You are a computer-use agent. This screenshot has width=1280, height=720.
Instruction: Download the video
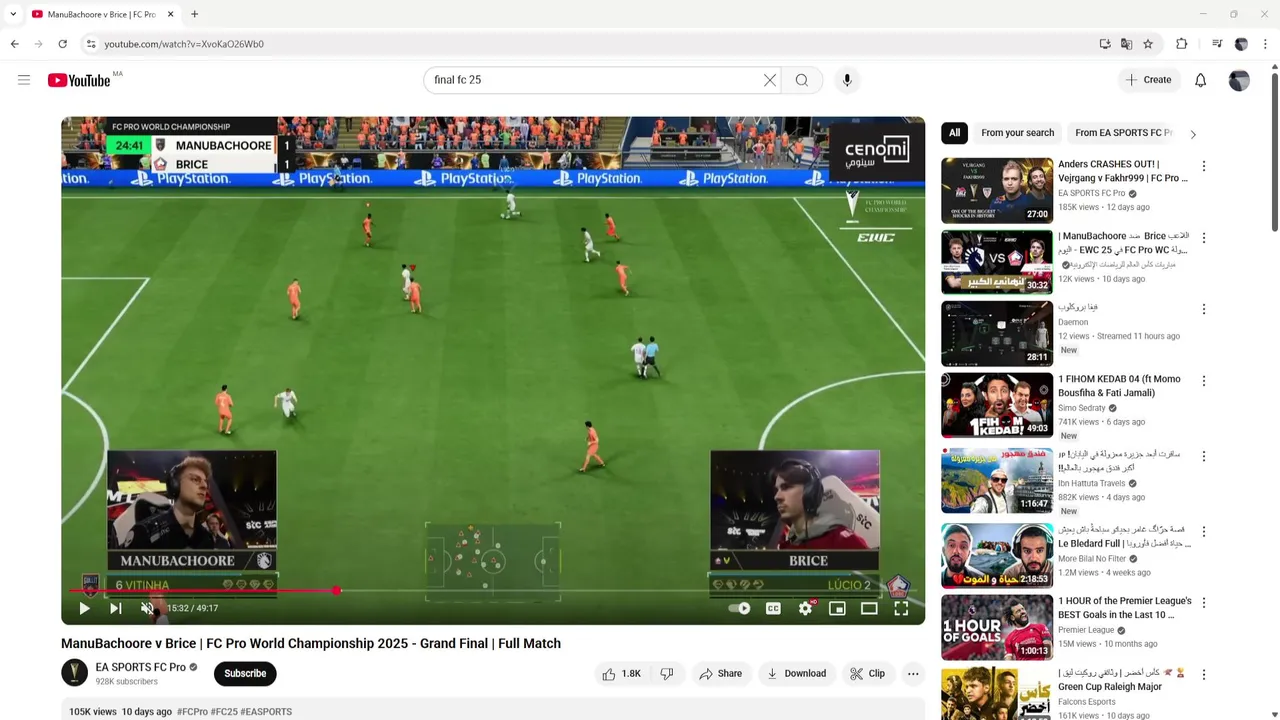(x=796, y=674)
